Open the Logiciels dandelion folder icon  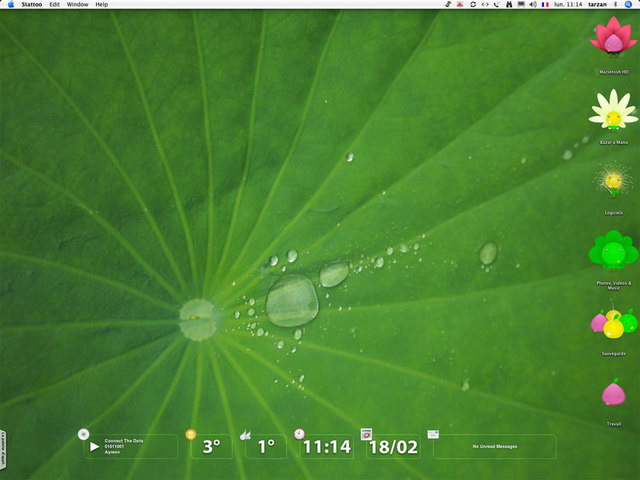[x=613, y=180]
